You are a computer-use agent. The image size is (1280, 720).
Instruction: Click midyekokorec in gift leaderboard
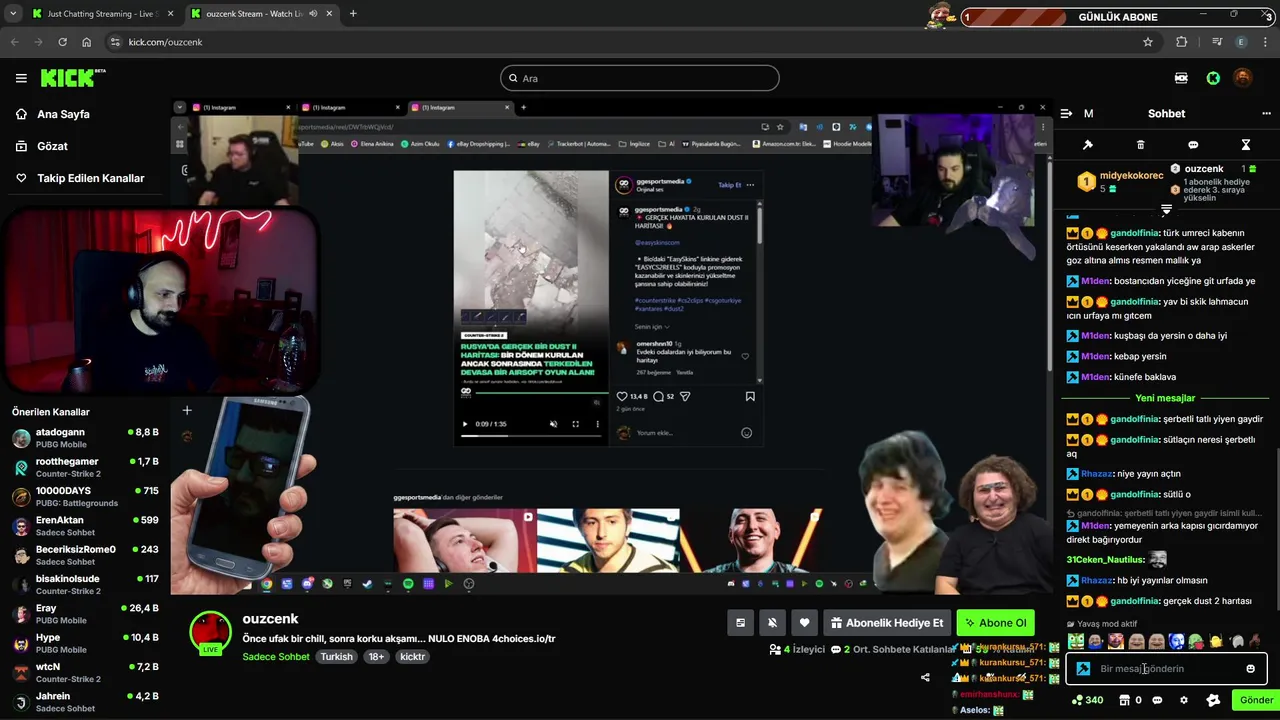point(1131,176)
